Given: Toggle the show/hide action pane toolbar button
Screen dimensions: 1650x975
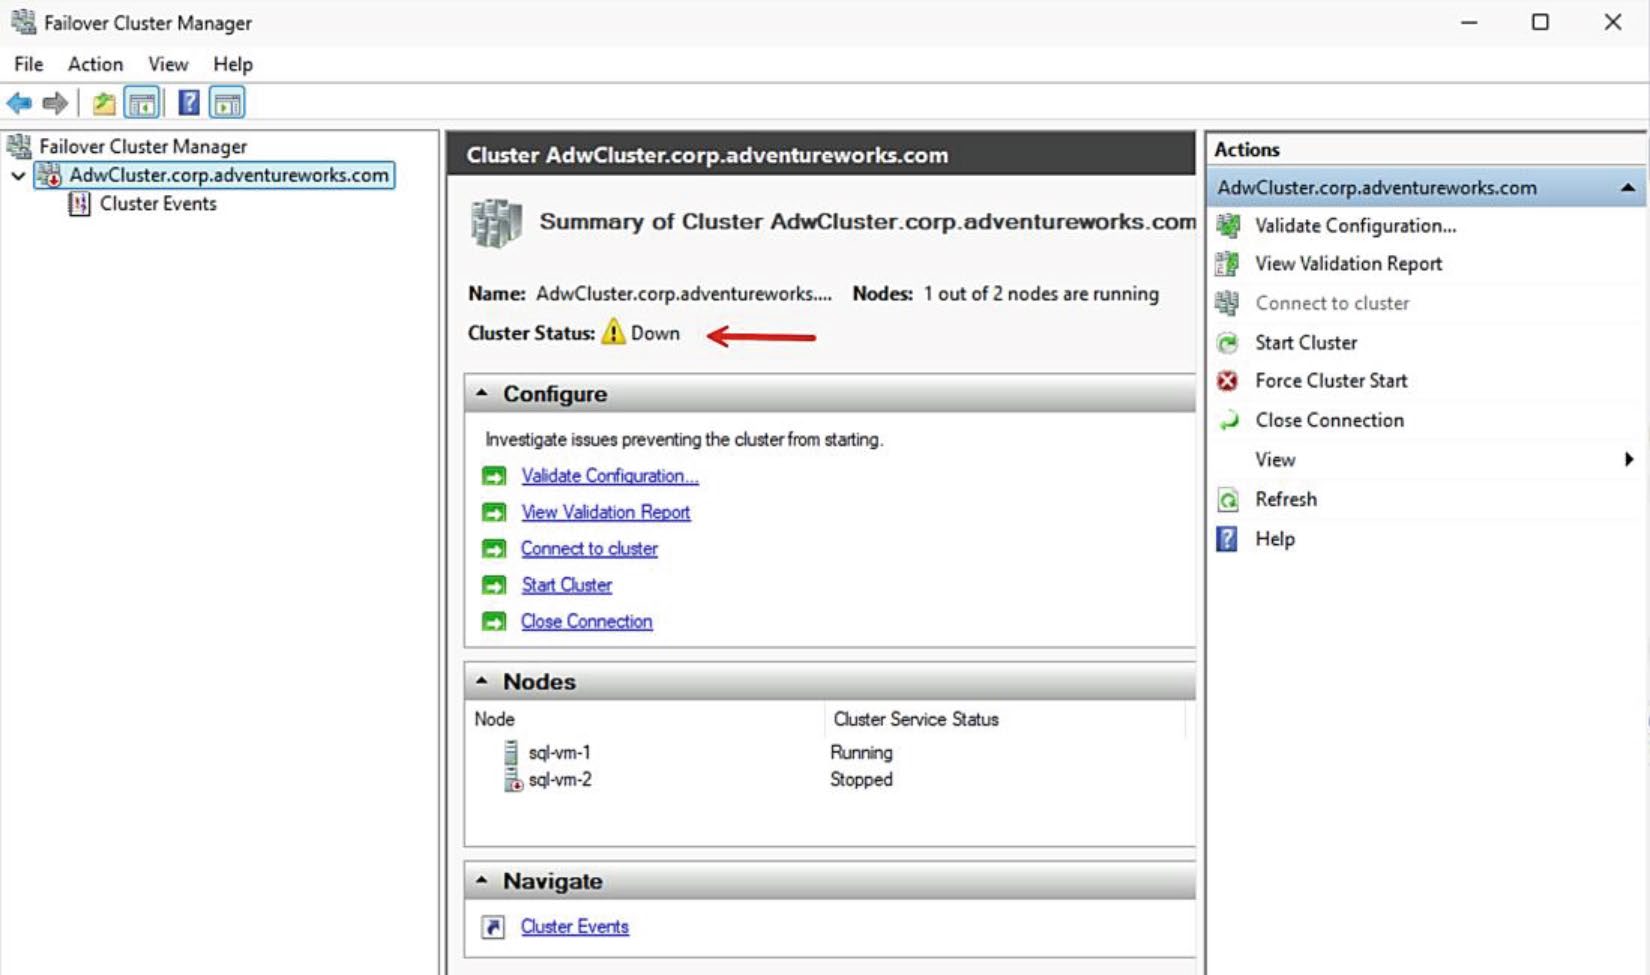Looking at the screenshot, I should [227, 103].
